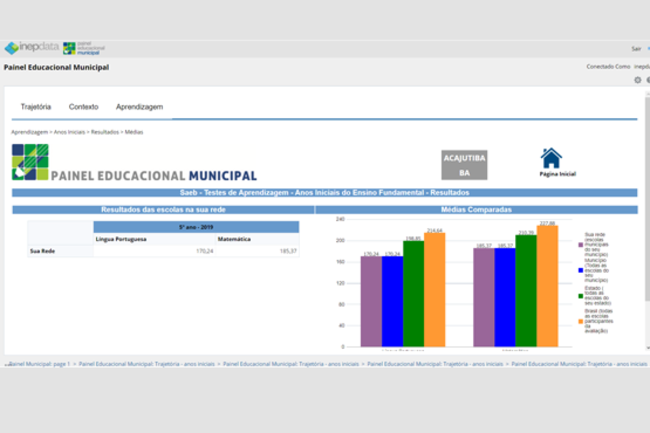Click the green checkered Painel Educacional logo
The height and width of the screenshot is (433, 650).
pyautogui.click(x=30, y=162)
